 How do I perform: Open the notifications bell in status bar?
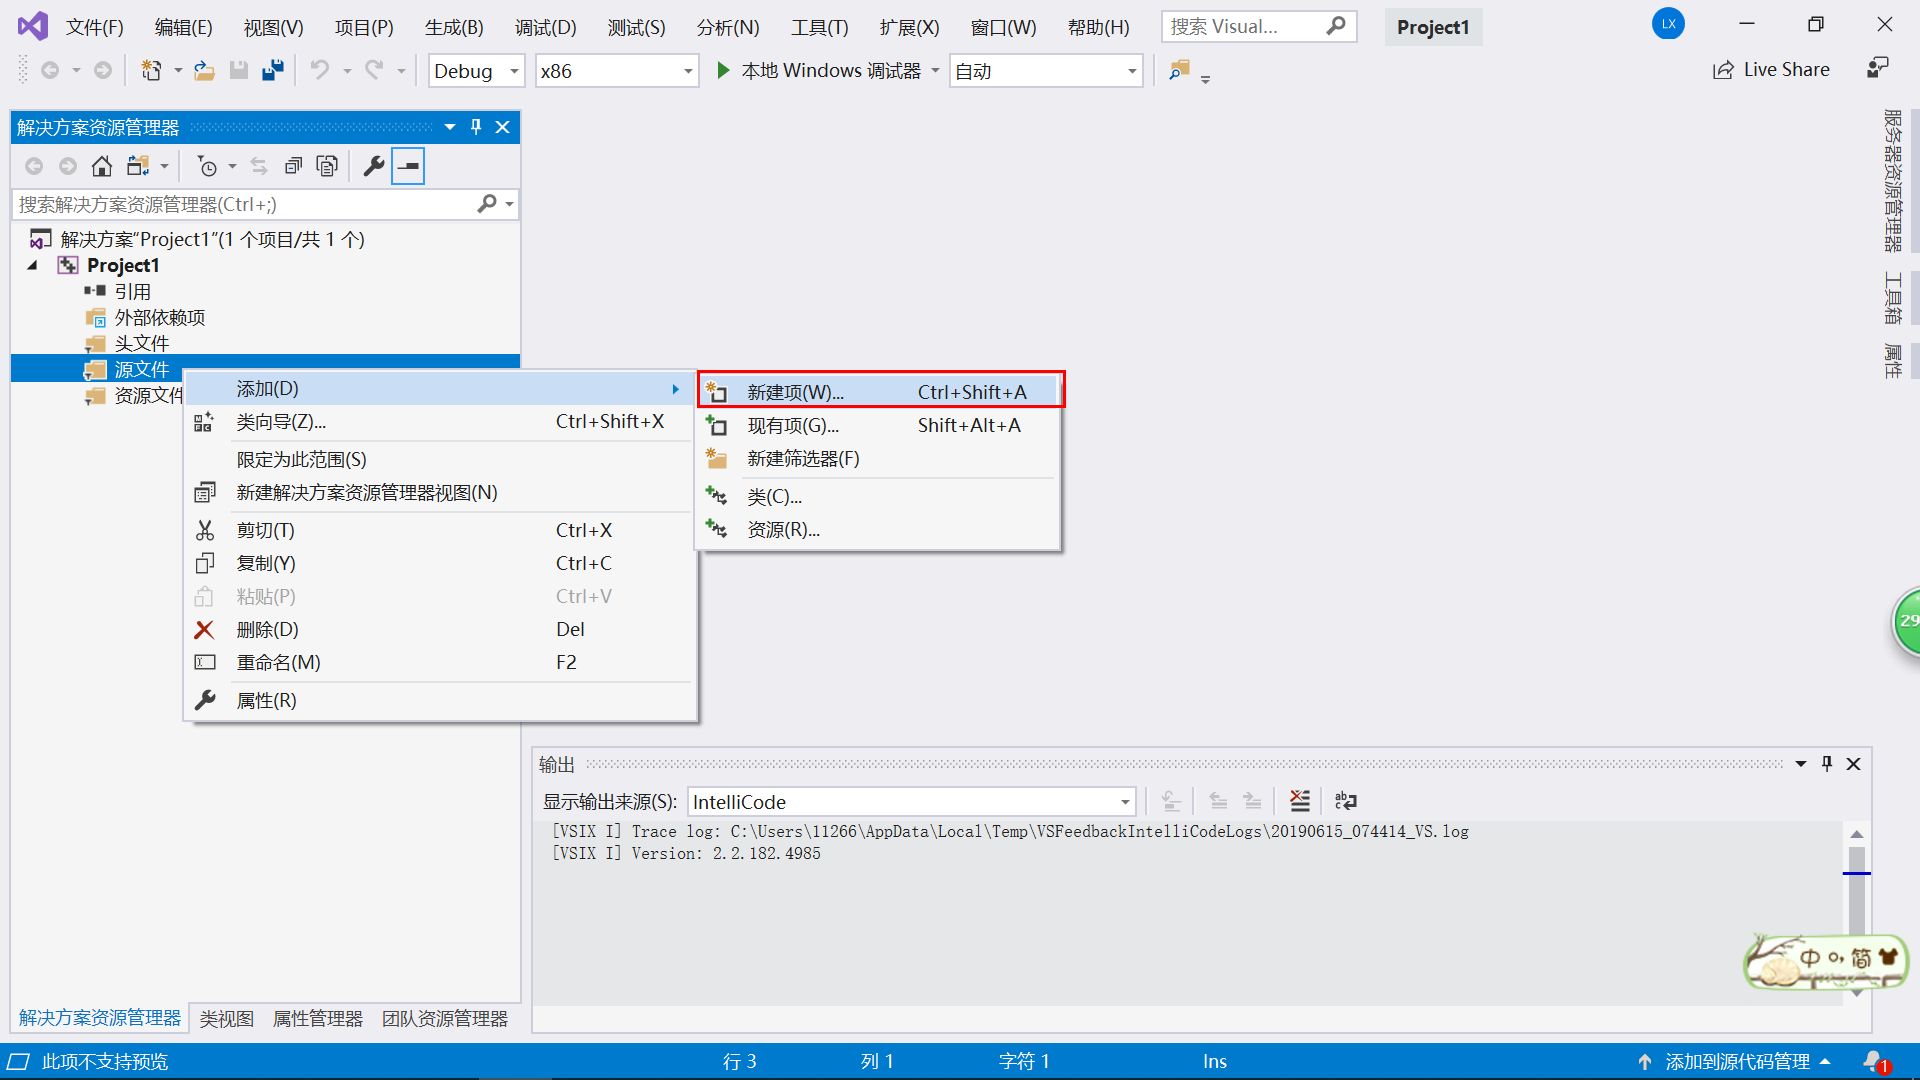pyautogui.click(x=1873, y=1061)
